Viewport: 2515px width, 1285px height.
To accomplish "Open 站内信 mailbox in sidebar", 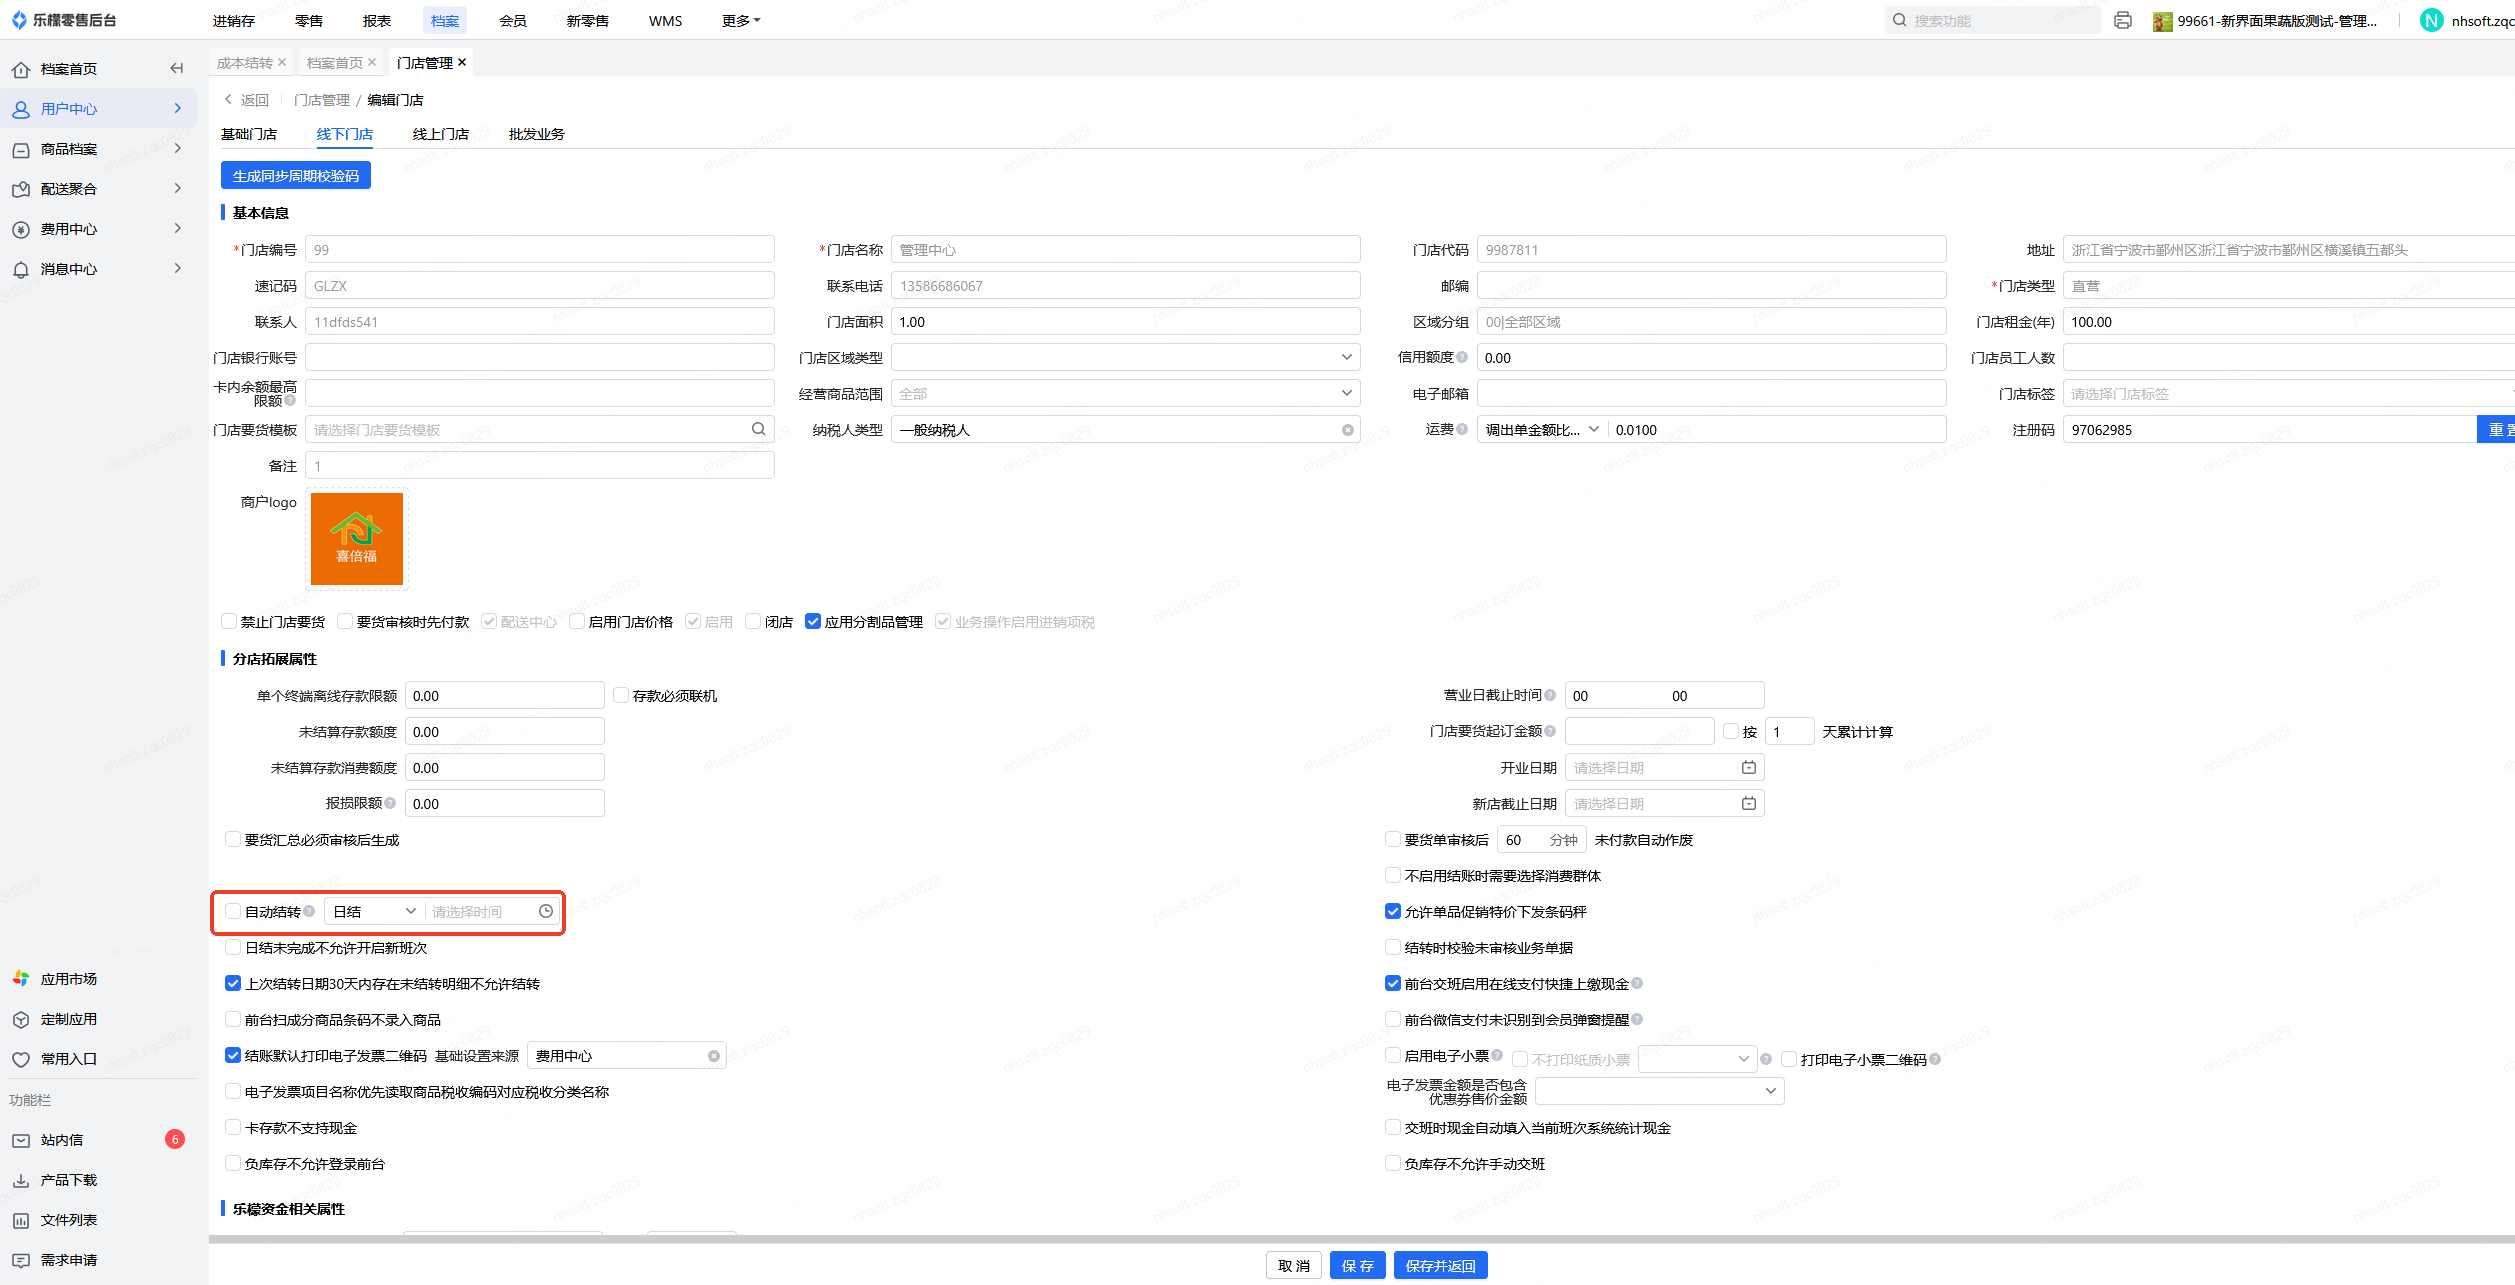I will tap(62, 1140).
